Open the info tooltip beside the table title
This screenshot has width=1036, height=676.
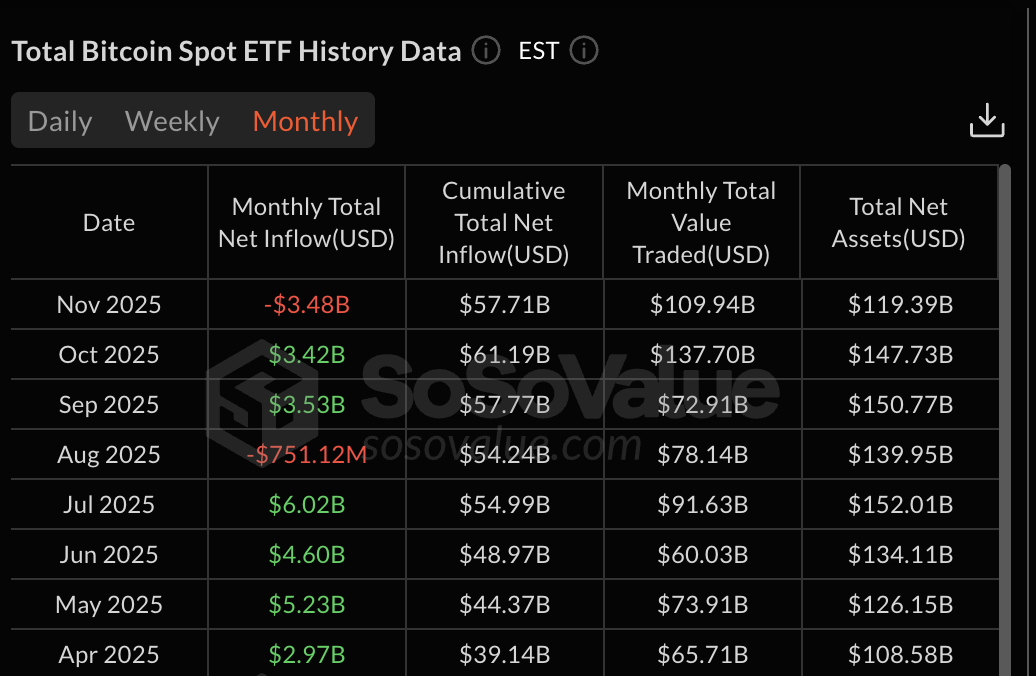[485, 50]
